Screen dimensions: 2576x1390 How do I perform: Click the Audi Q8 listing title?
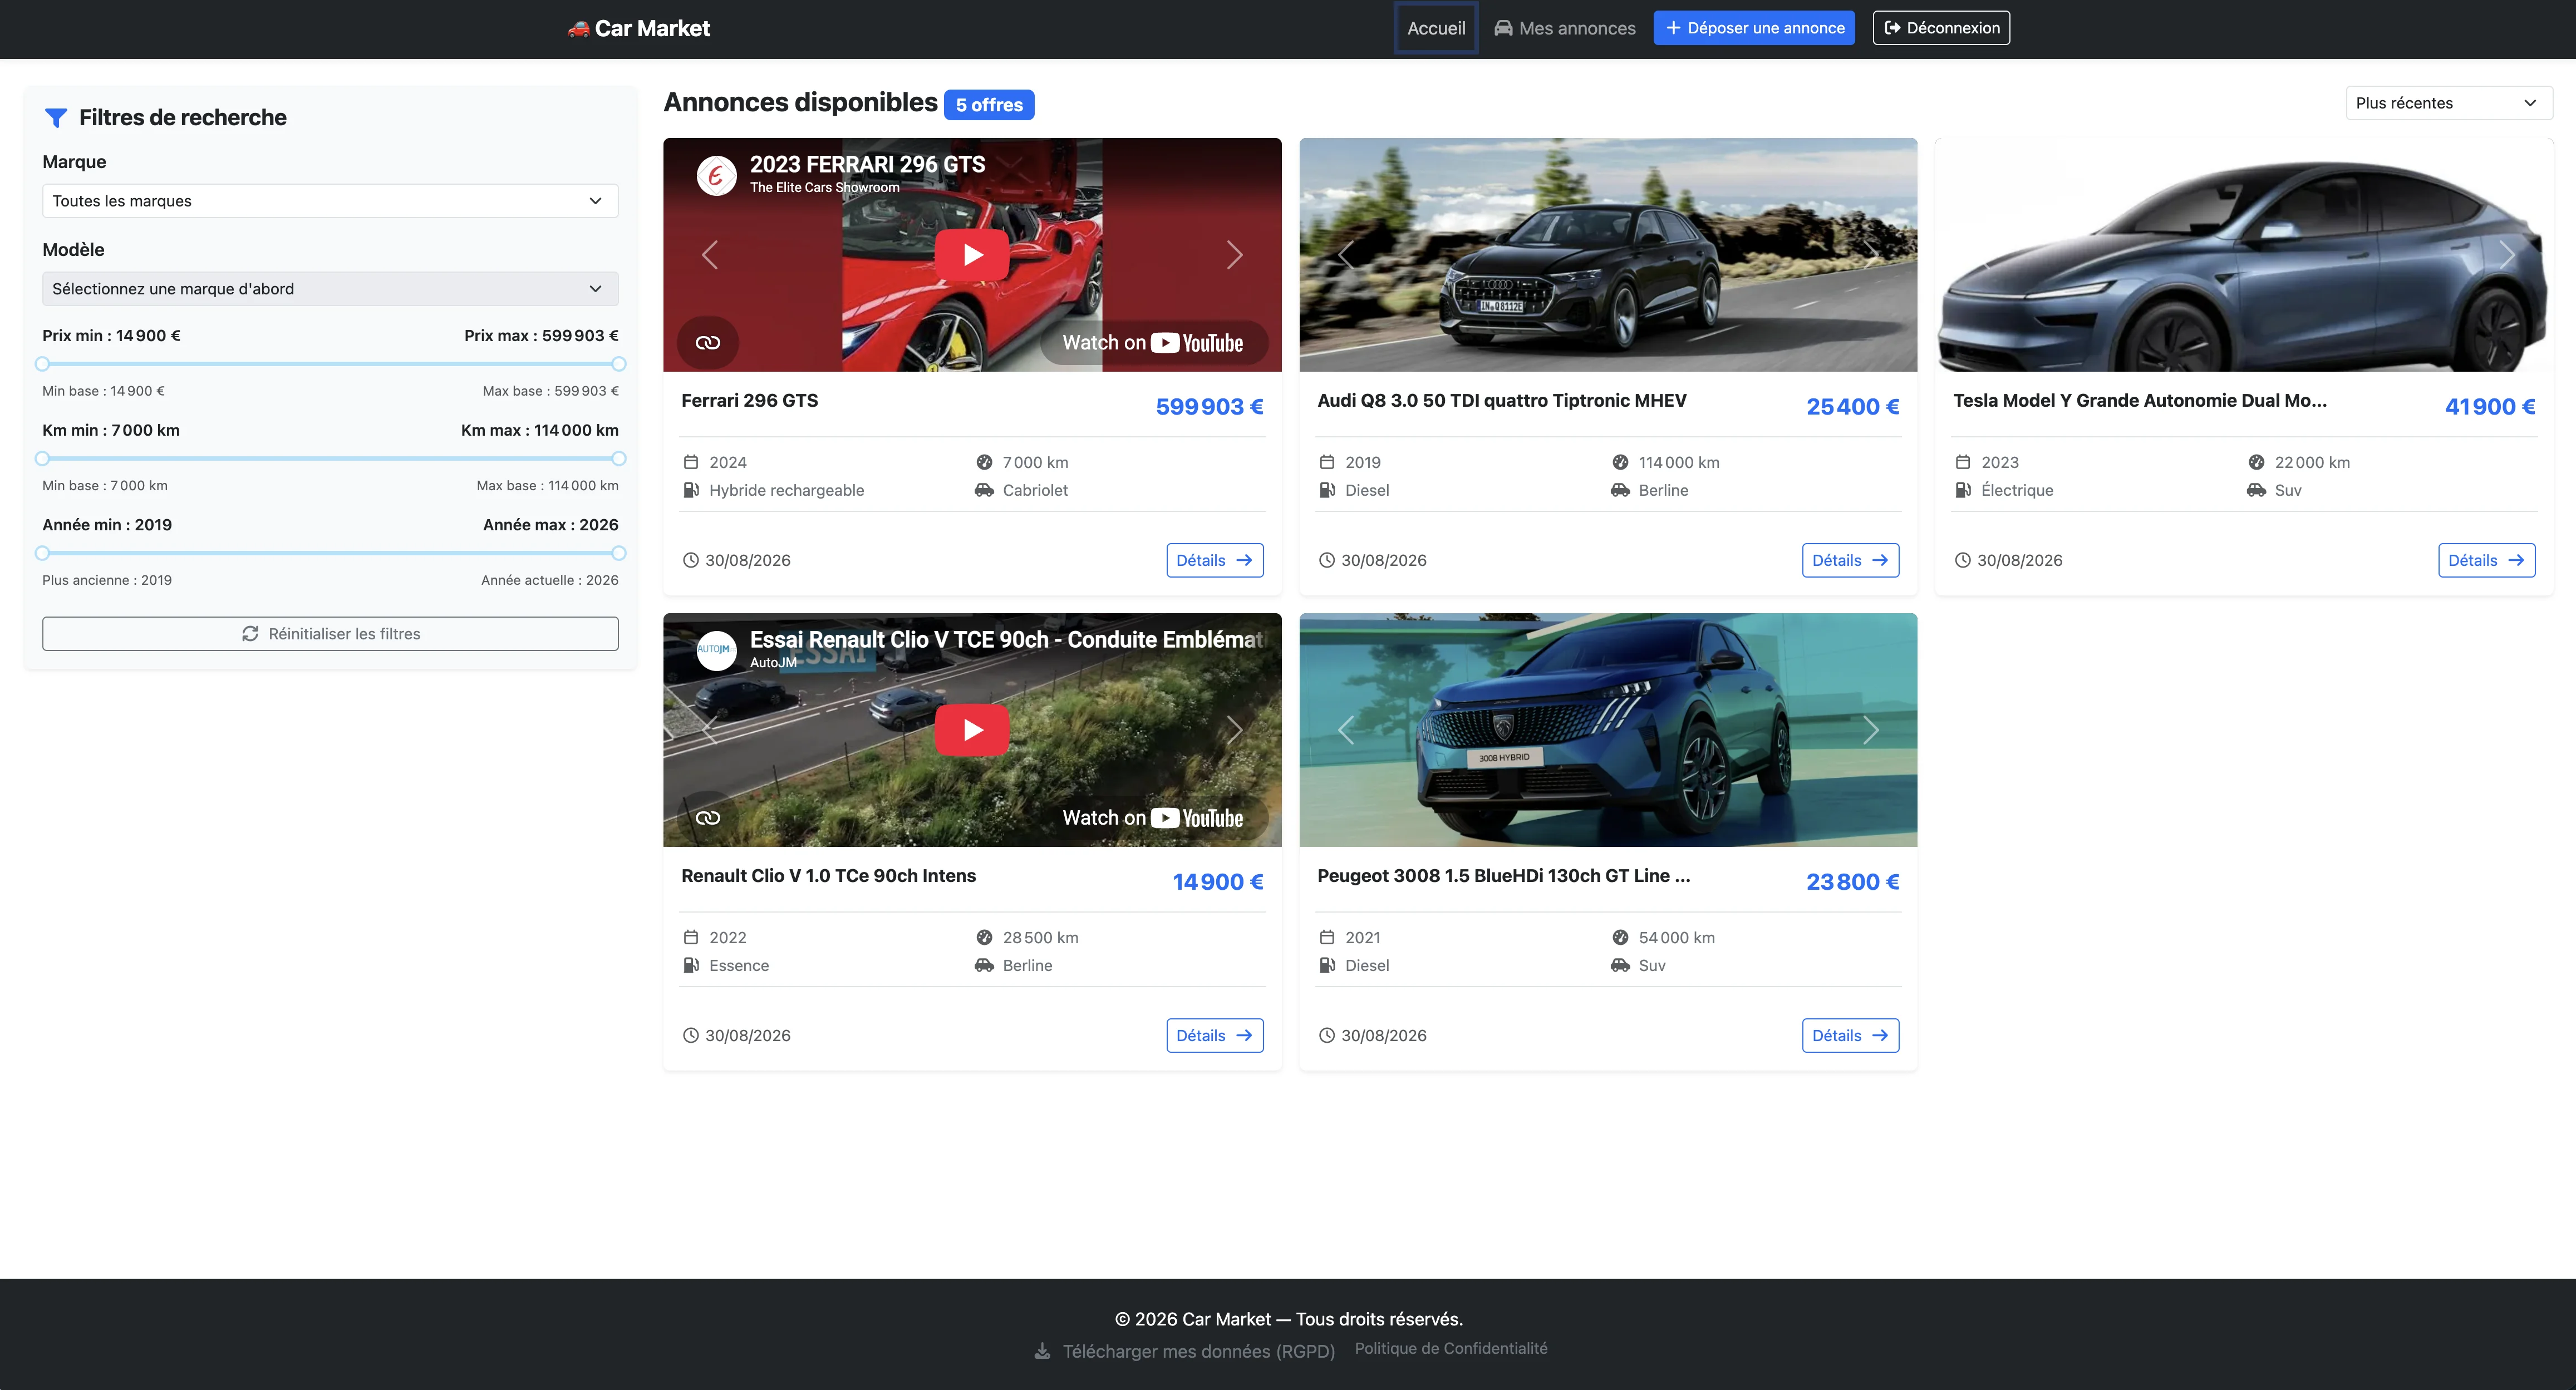(x=1501, y=400)
